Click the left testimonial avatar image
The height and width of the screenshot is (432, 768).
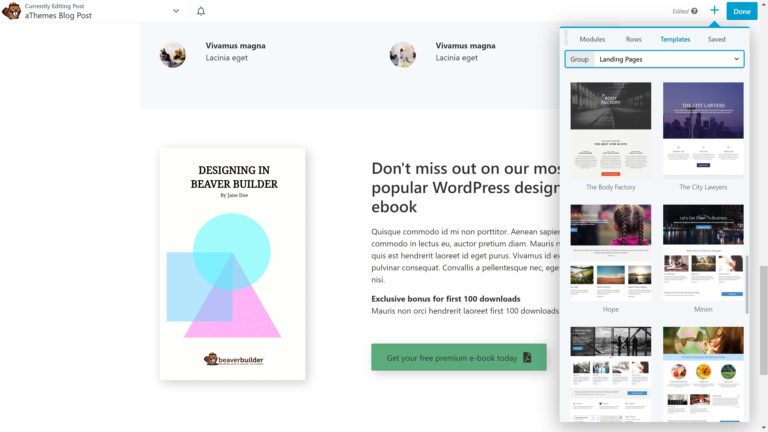click(172, 54)
